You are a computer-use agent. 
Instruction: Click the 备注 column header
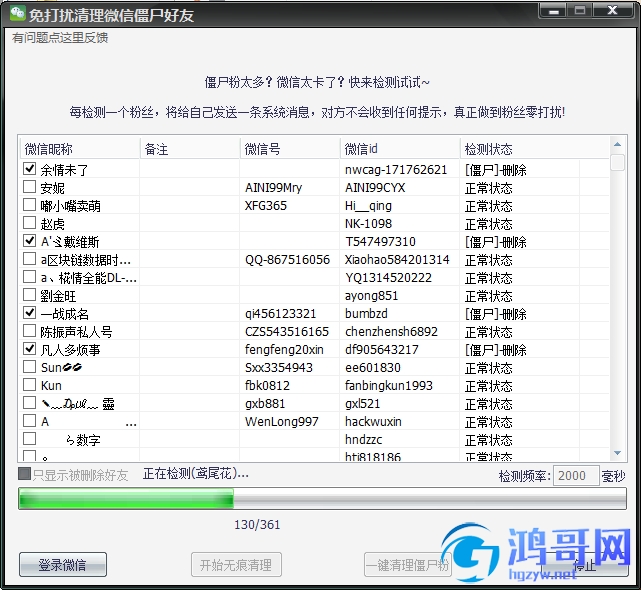tap(190, 149)
